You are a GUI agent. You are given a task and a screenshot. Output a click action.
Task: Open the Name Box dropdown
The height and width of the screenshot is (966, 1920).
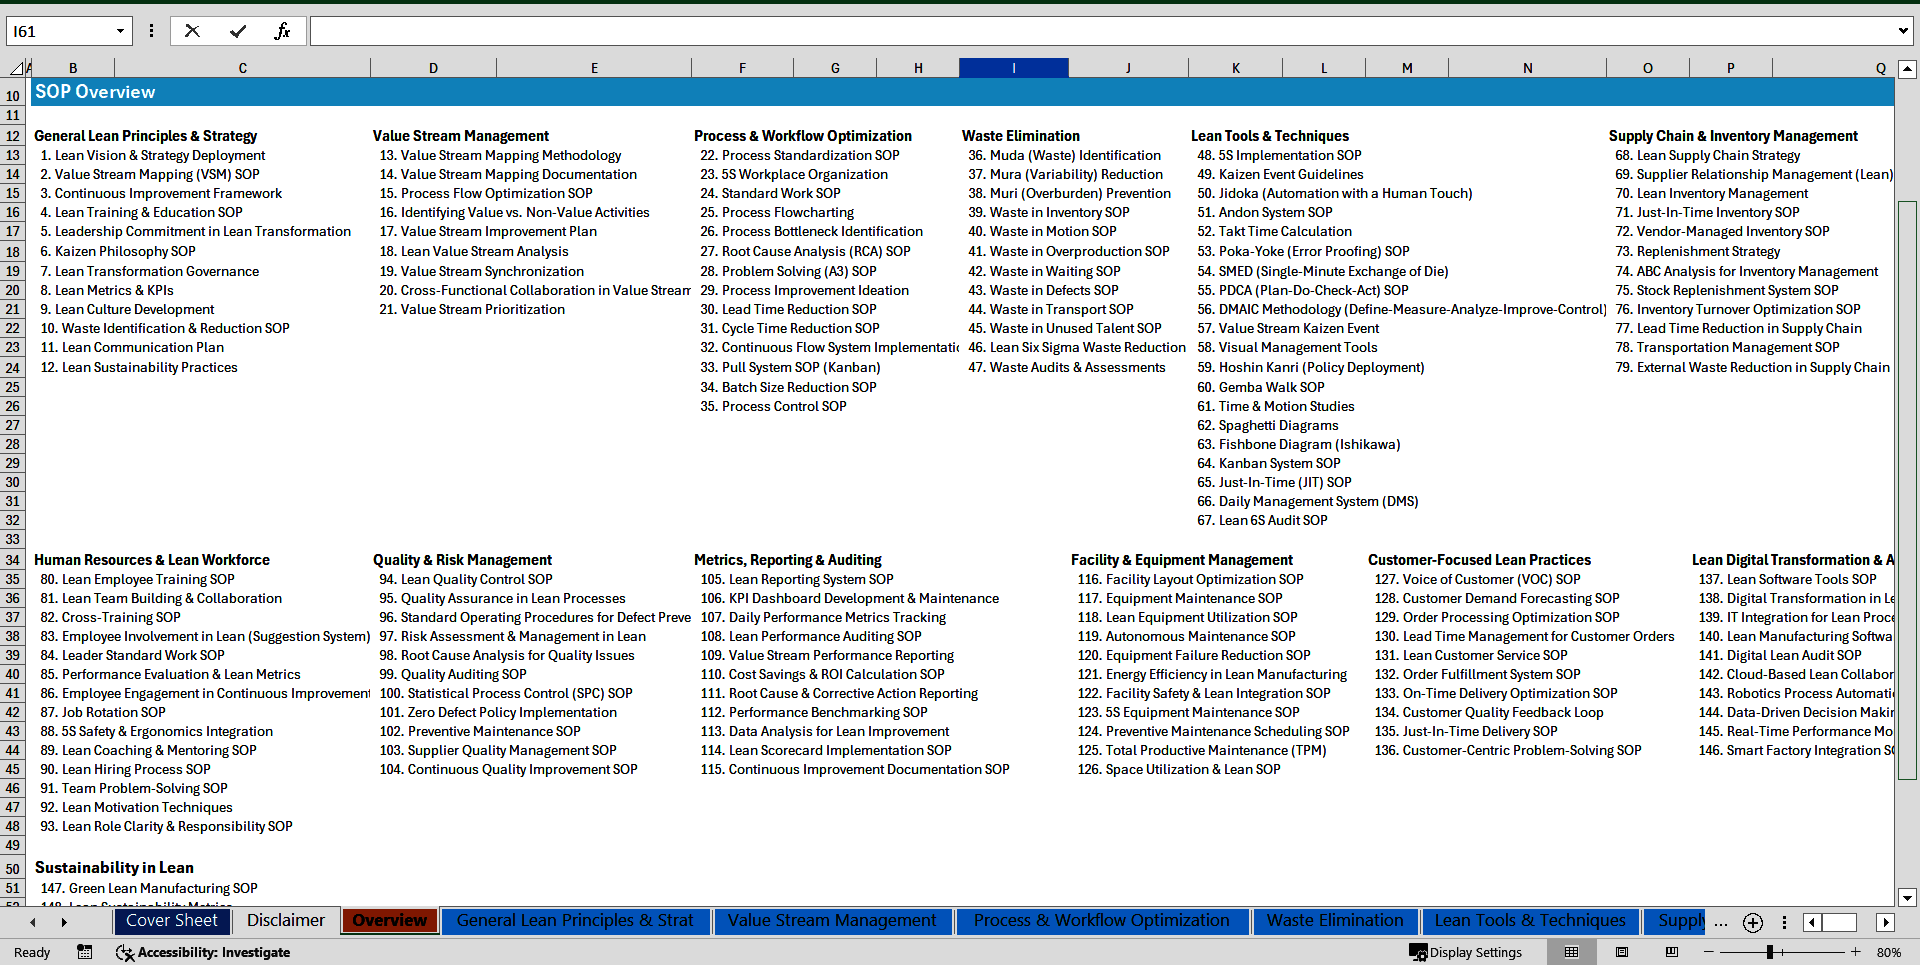[120, 31]
